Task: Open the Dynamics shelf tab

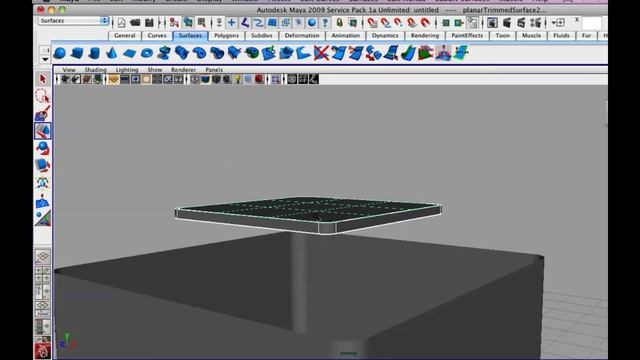Action: point(385,36)
